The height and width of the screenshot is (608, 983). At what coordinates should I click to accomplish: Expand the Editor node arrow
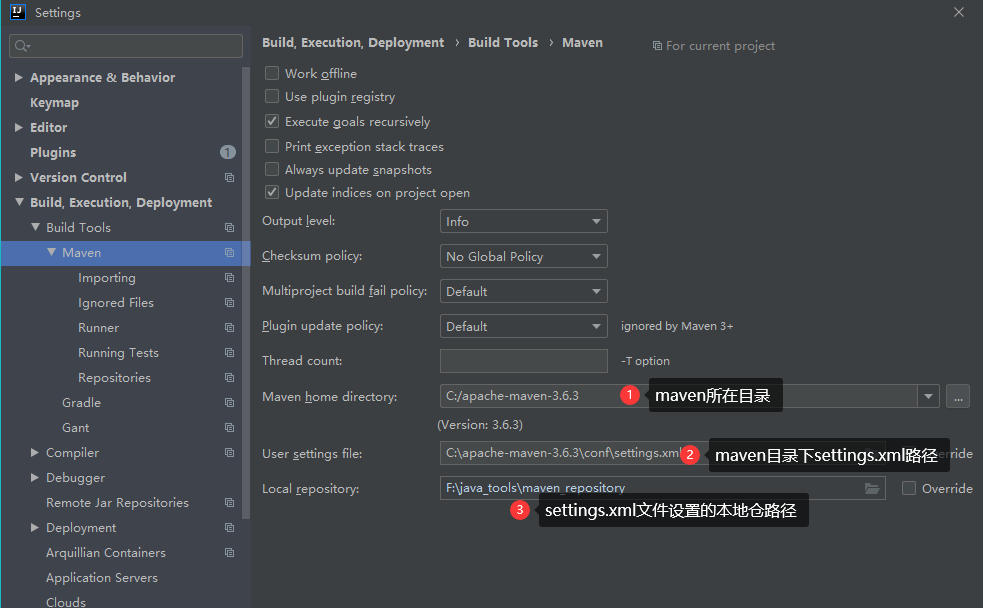pyautogui.click(x=19, y=127)
